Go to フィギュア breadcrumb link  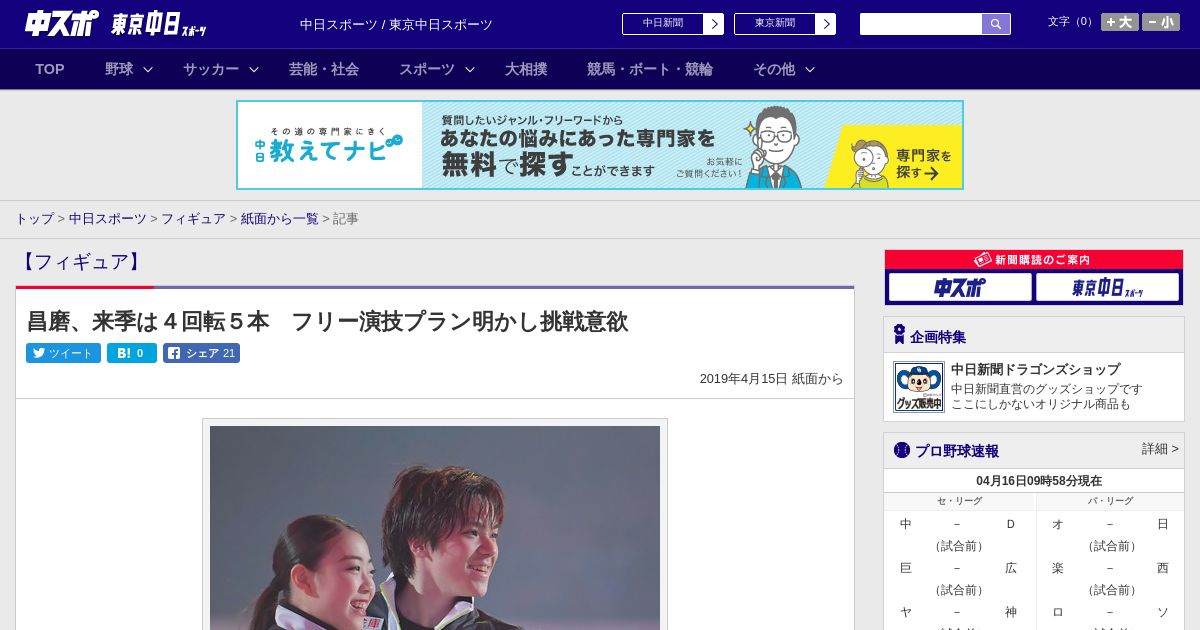[193, 218]
